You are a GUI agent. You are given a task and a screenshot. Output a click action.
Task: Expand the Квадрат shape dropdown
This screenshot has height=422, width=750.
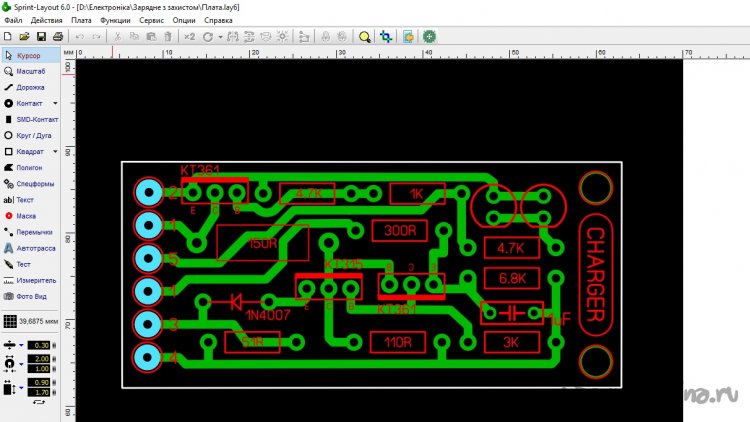point(55,151)
